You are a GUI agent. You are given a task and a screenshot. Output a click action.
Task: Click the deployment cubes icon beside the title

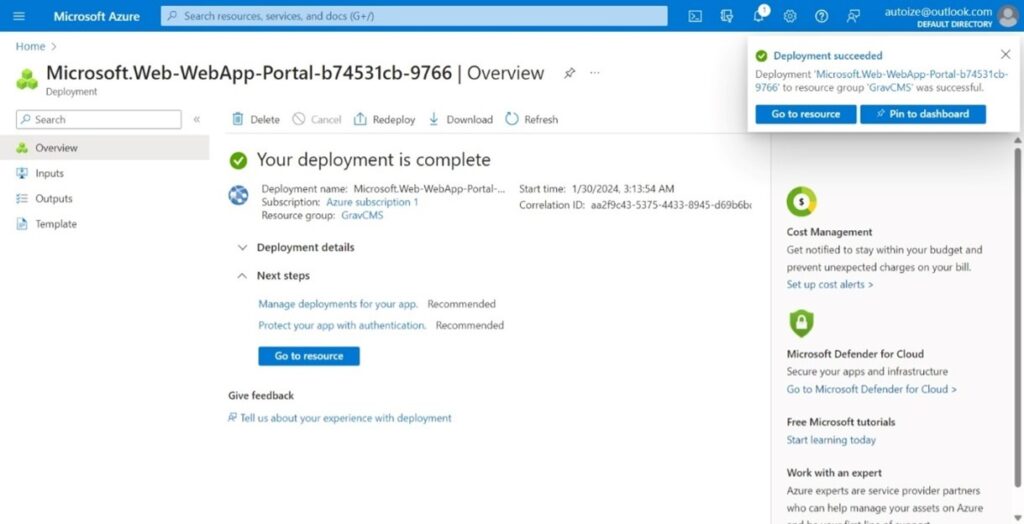[27, 79]
